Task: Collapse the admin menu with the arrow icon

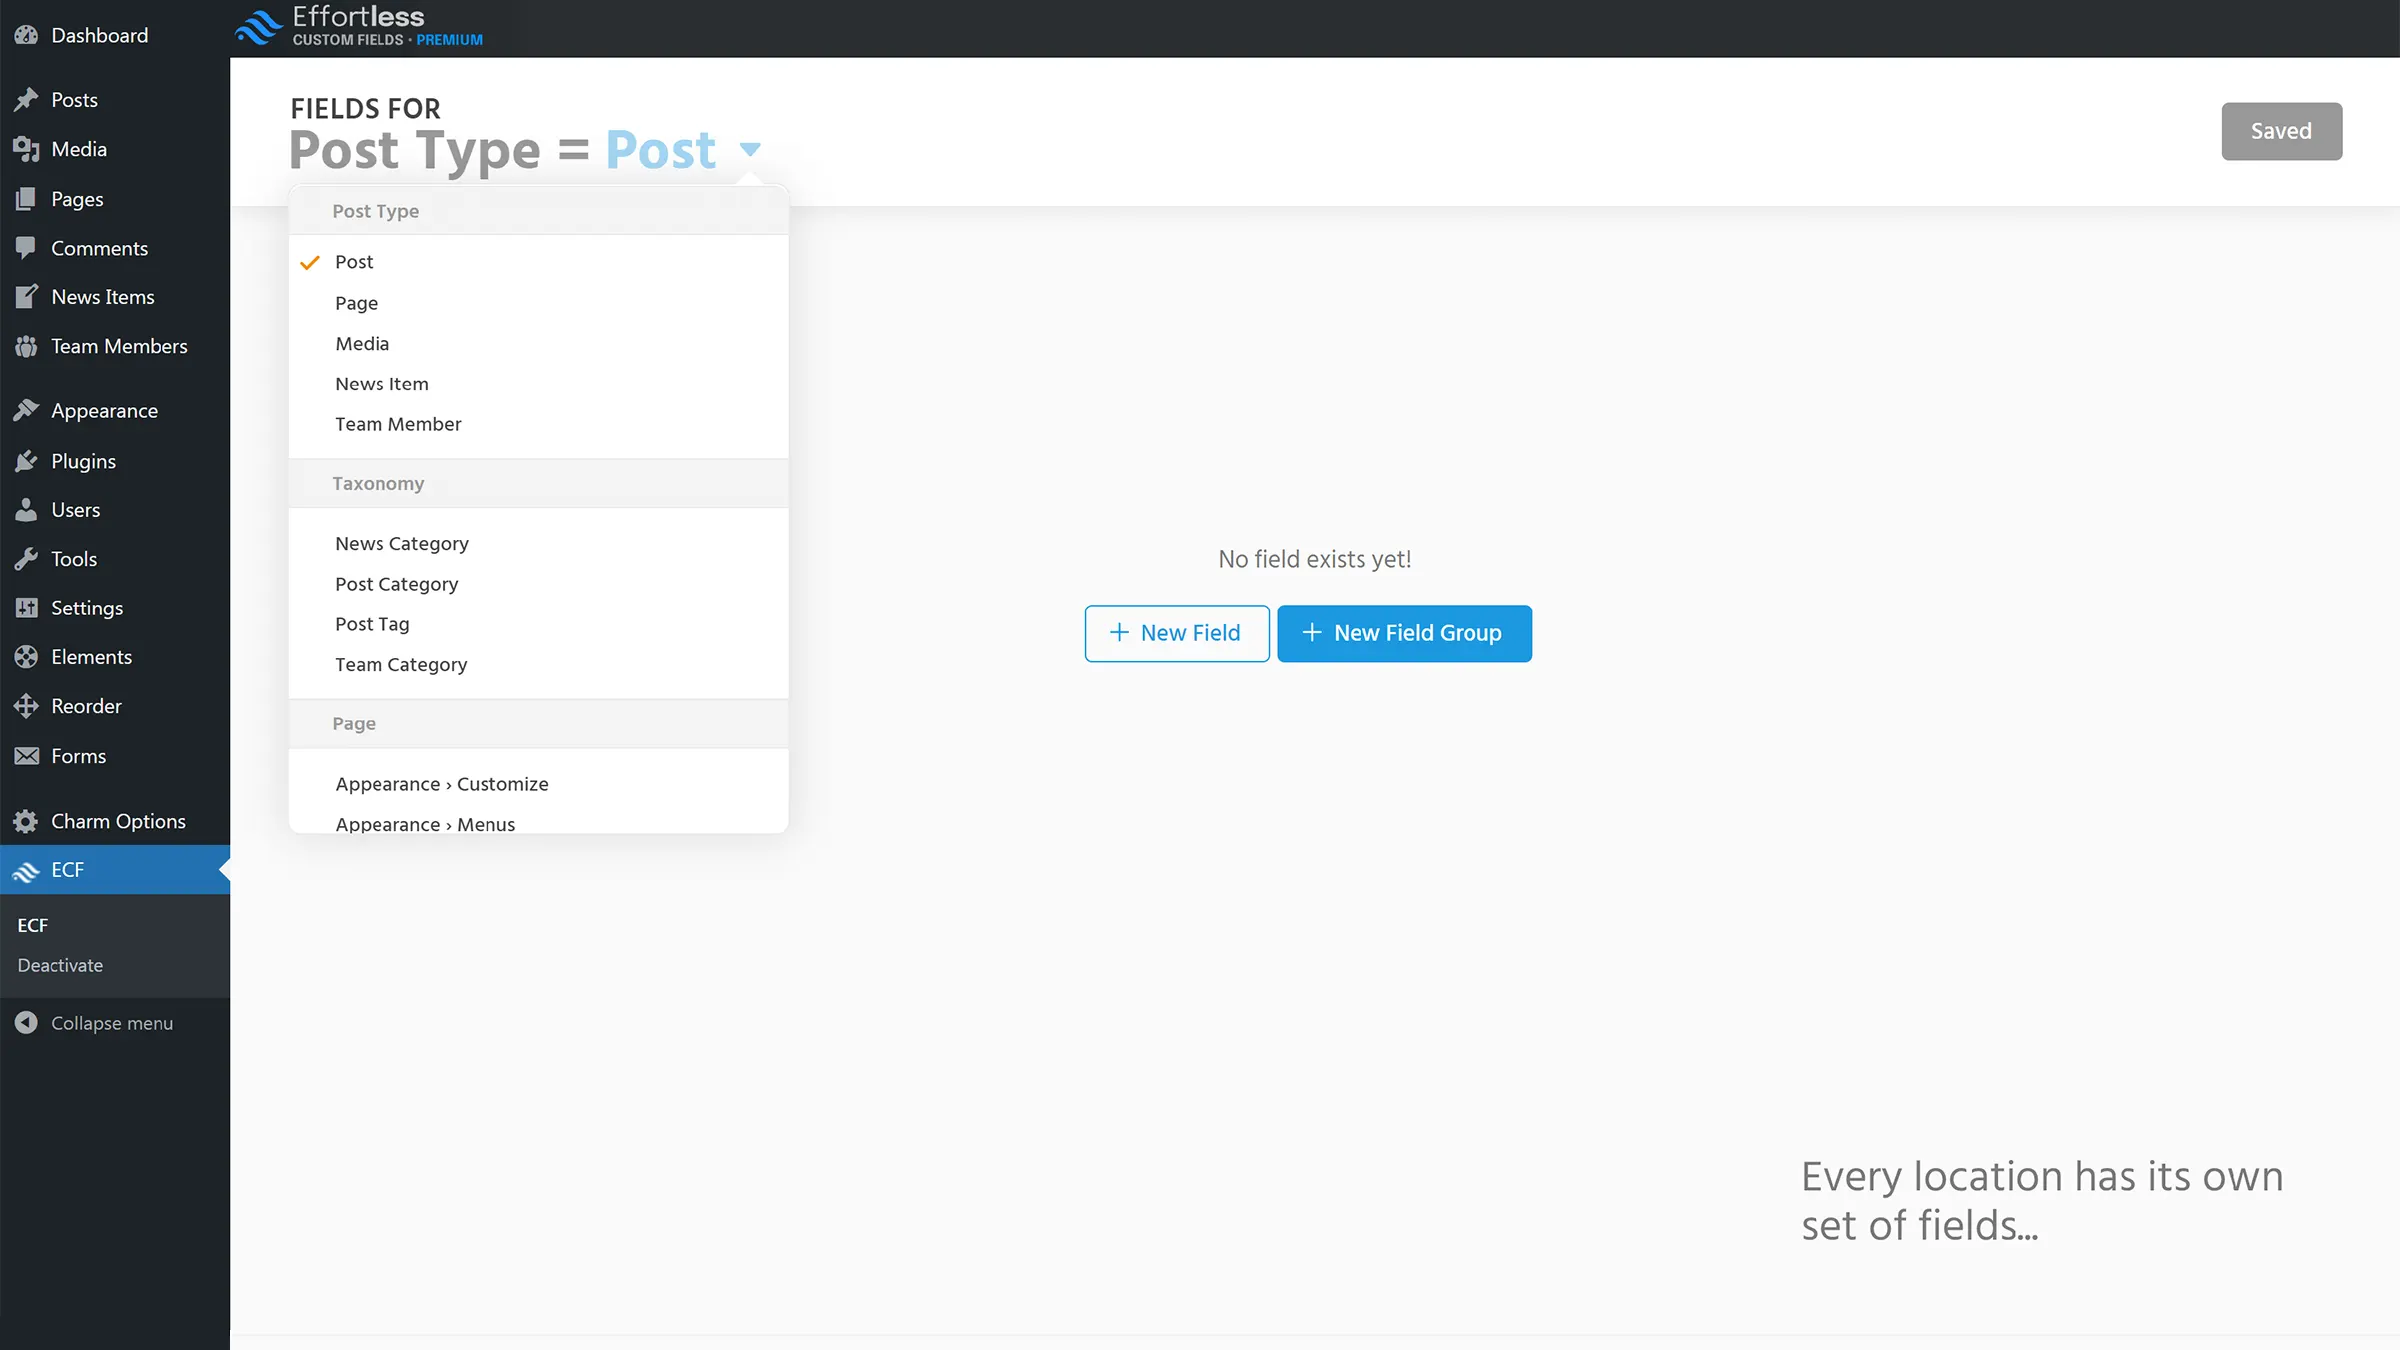Action: 27,1023
